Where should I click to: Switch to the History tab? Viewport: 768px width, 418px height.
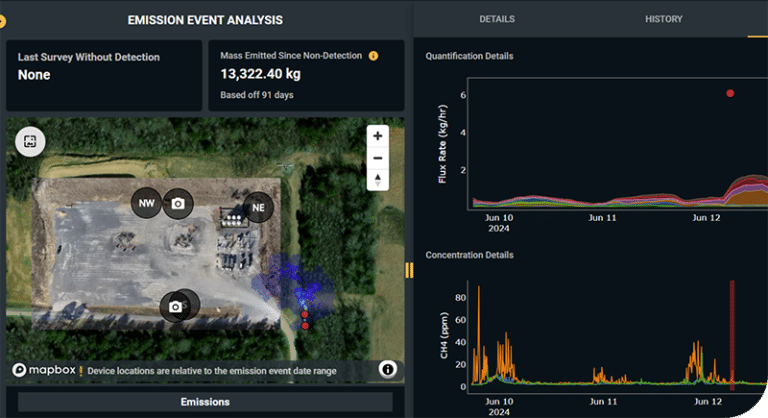coord(663,19)
